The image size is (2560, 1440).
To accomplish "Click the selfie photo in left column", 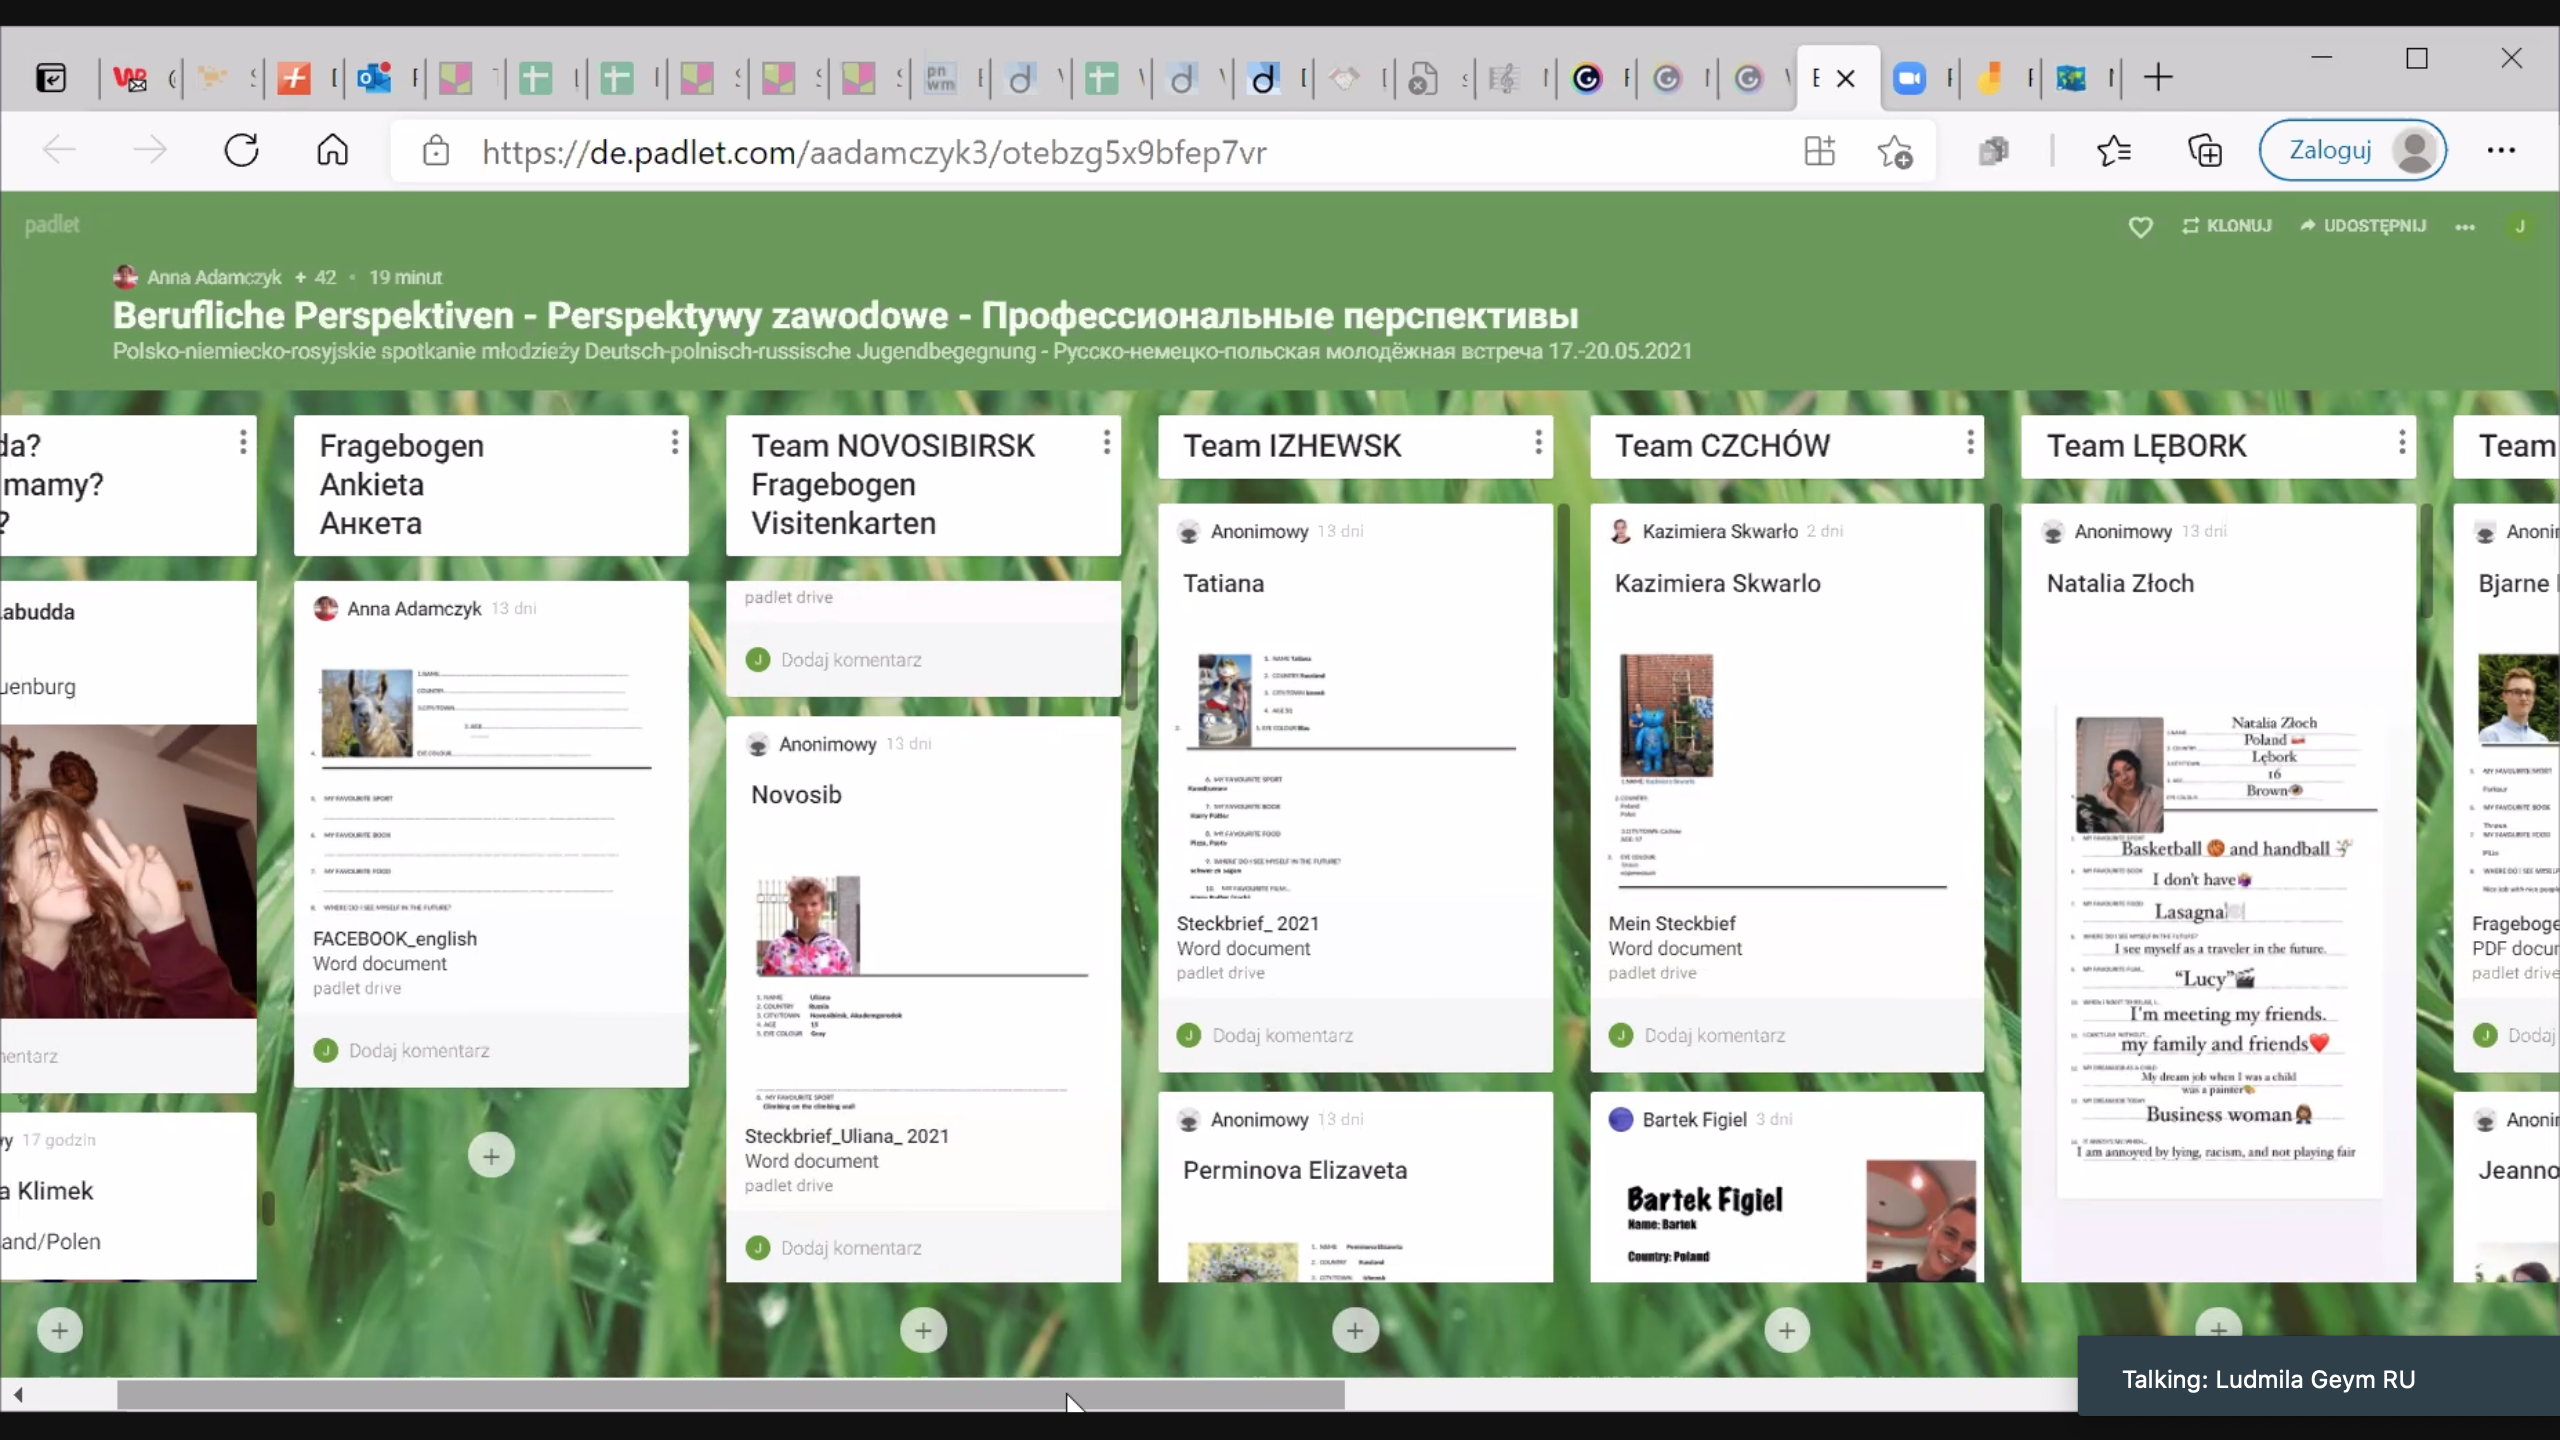I will pyautogui.click(x=128, y=871).
